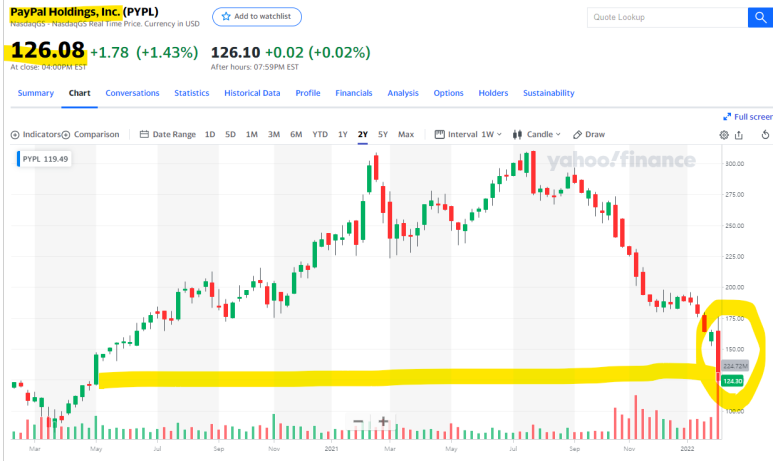Set chart range to Max
This screenshot has width=773, height=461.
point(406,135)
